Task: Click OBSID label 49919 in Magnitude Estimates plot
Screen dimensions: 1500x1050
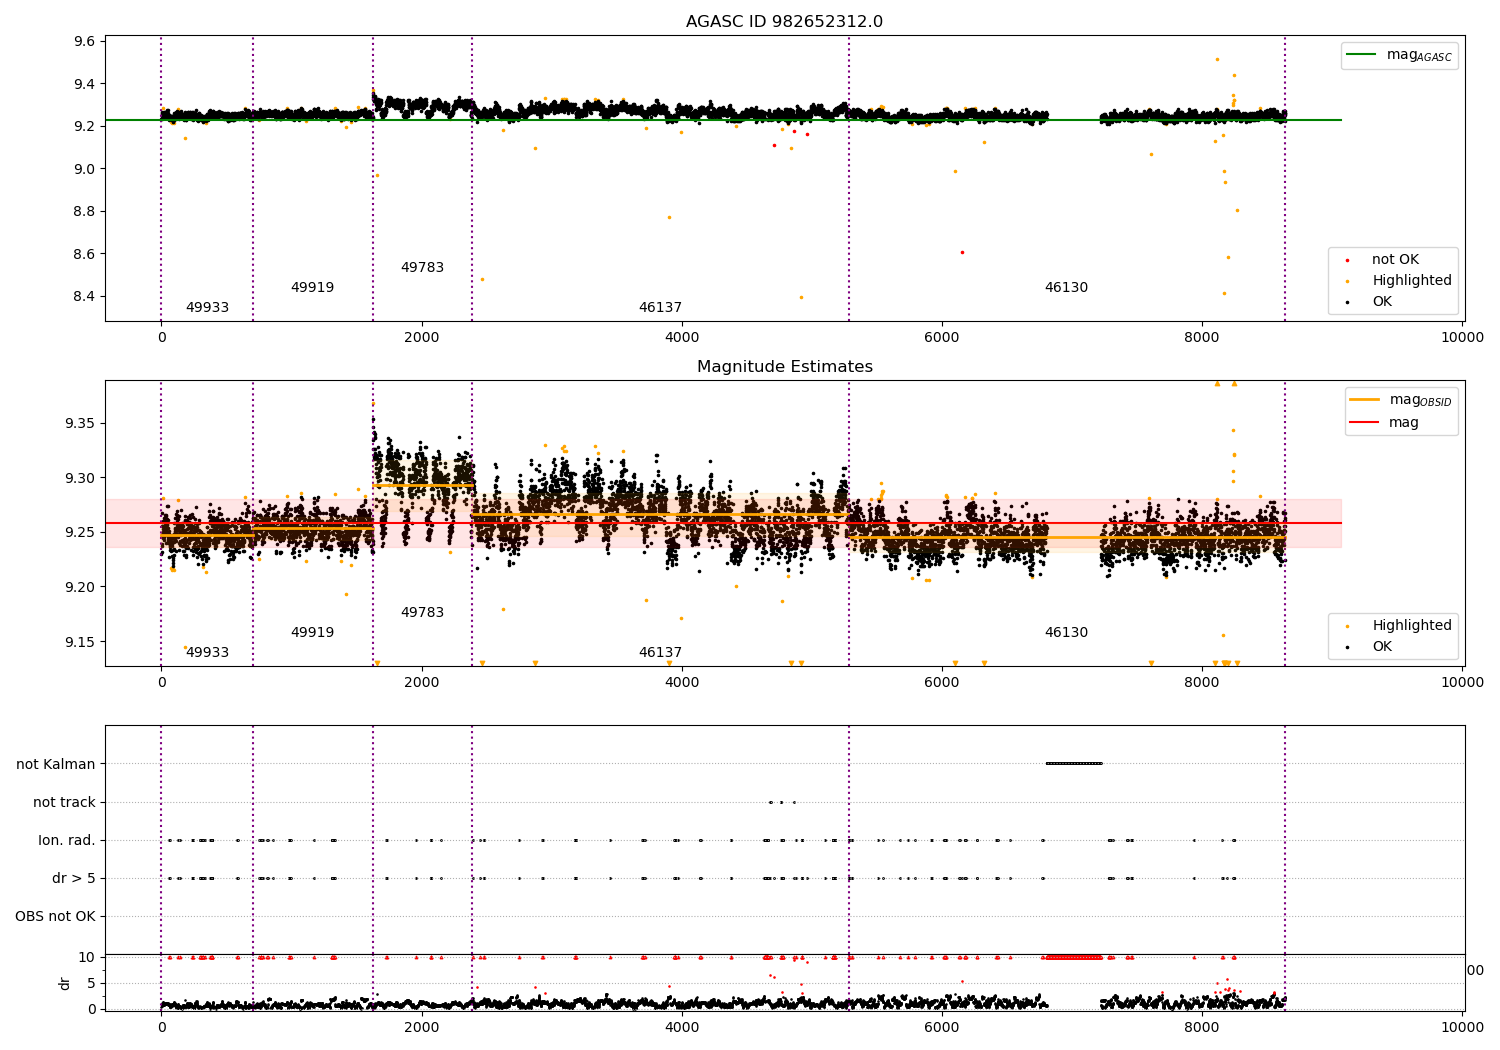Action: pyautogui.click(x=312, y=633)
